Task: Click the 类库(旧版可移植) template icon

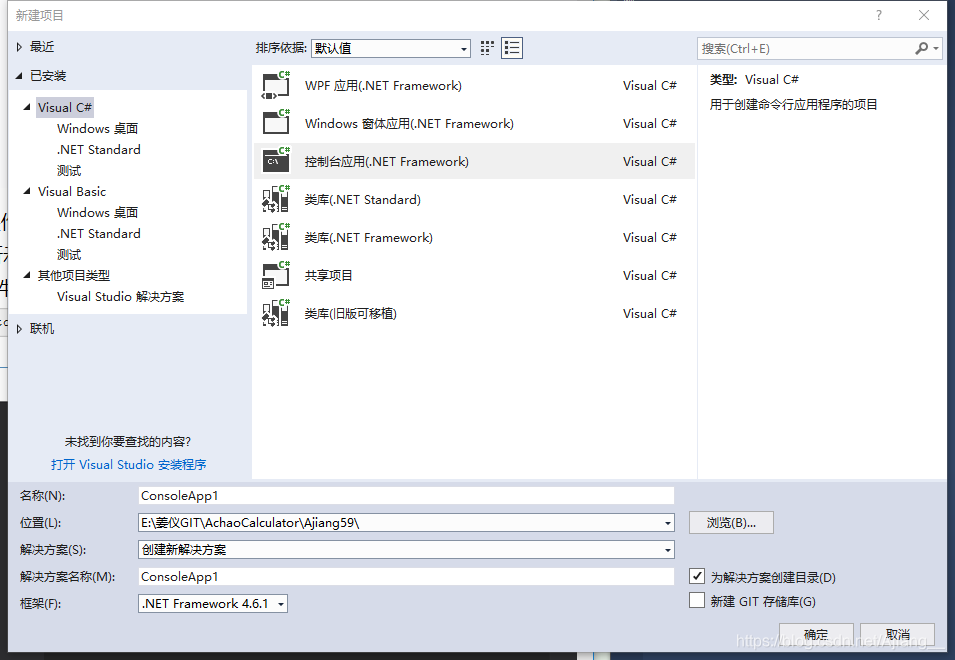Action: click(276, 313)
